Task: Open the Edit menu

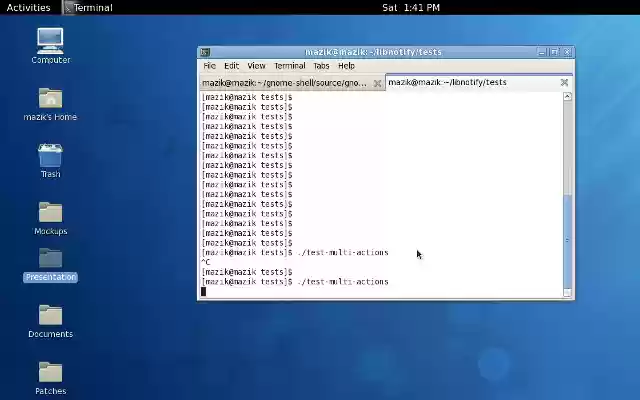Action: click(x=231, y=66)
